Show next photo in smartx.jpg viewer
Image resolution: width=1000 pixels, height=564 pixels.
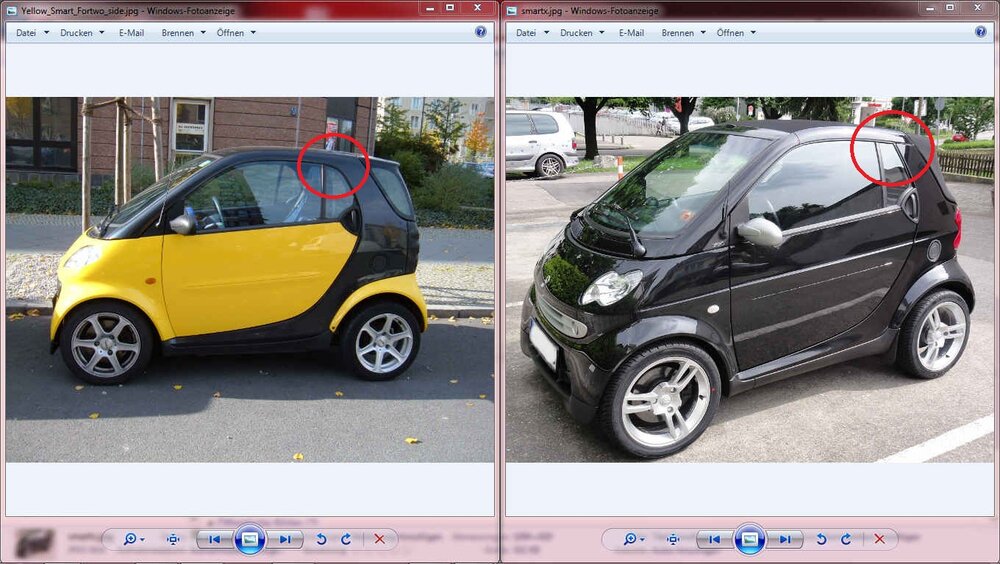pos(785,540)
